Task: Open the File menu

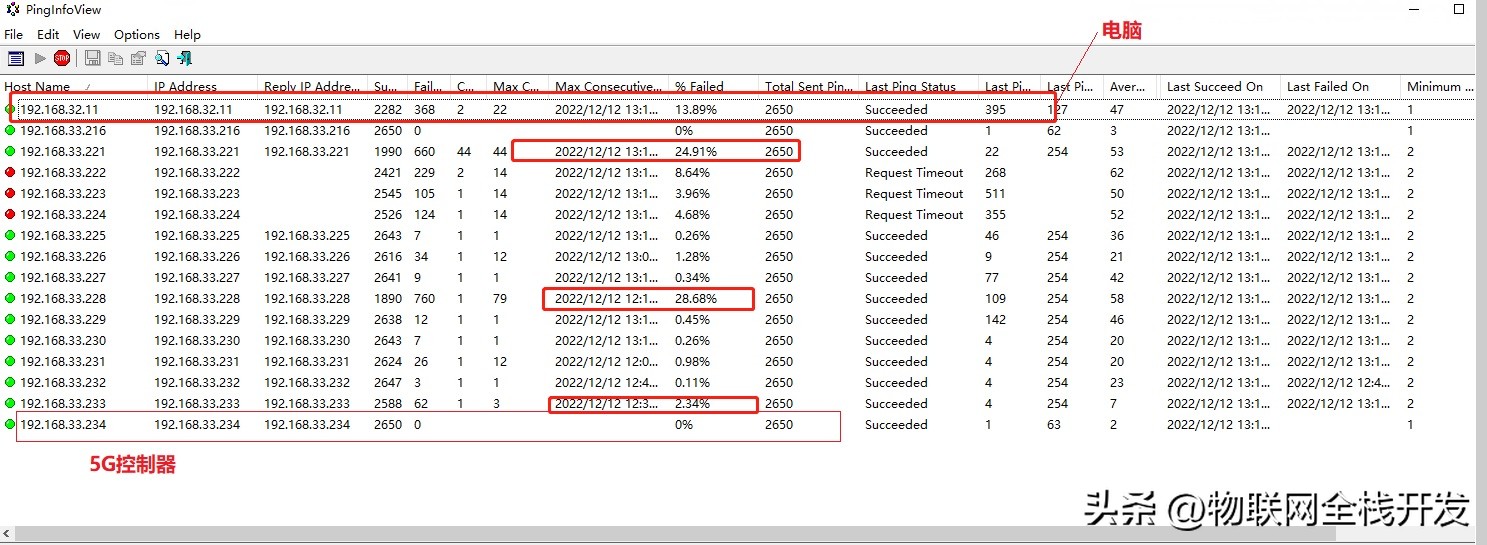Action: pyautogui.click(x=13, y=34)
